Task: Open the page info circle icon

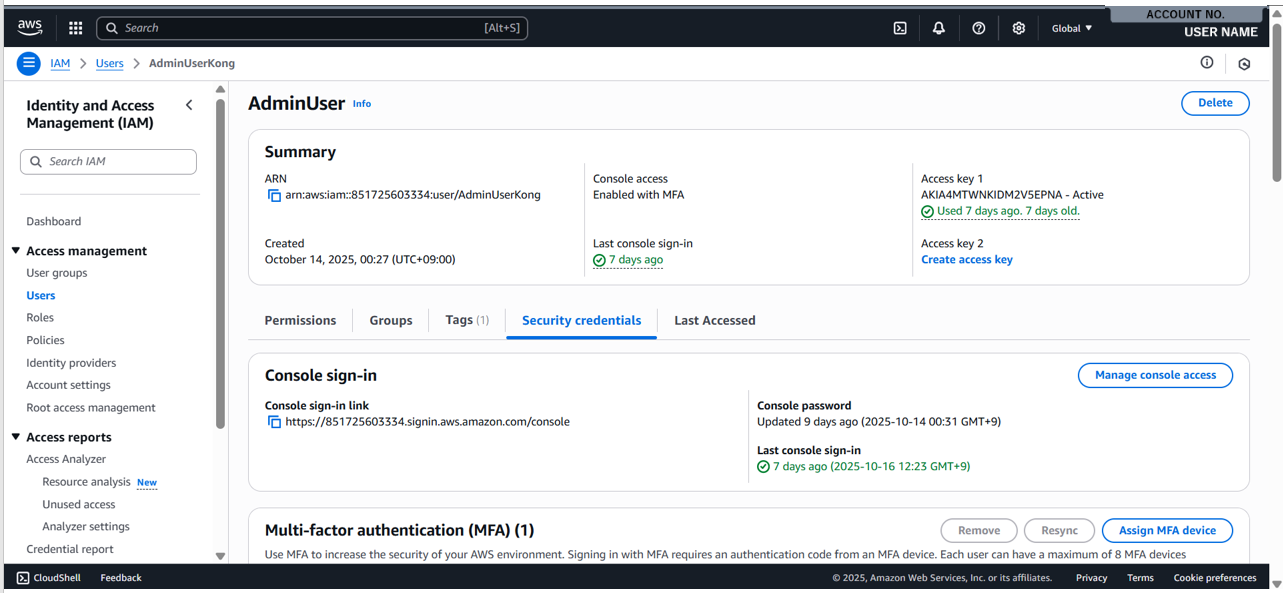Action: (x=1207, y=63)
